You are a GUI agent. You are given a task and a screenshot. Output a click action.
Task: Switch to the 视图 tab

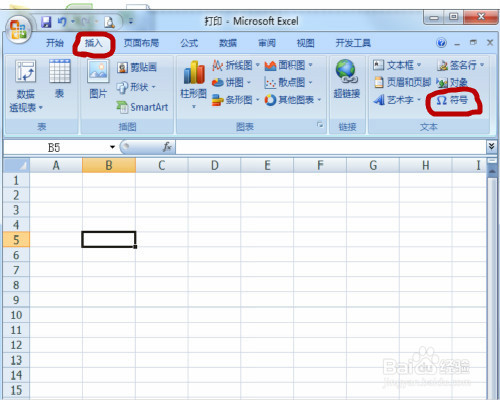point(305,43)
